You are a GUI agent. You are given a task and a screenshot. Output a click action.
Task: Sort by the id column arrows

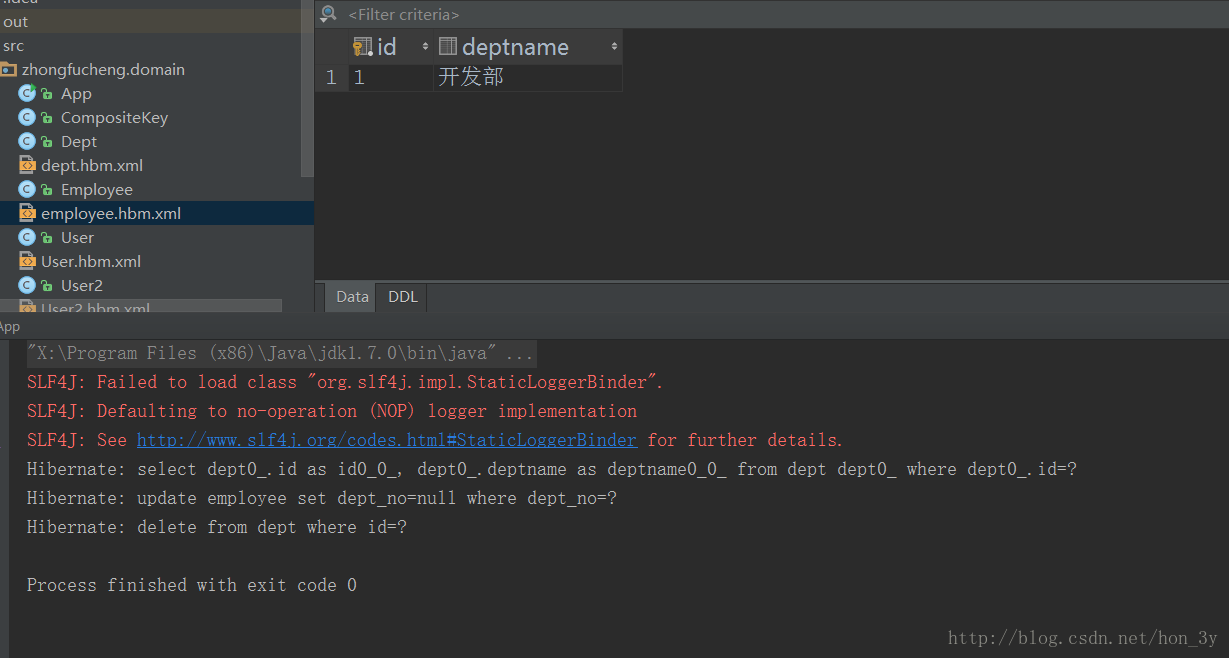(x=425, y=47)
